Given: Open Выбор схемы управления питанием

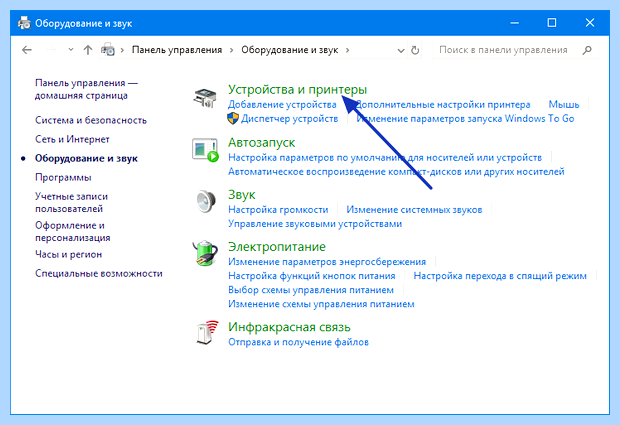Looking at the screenshot, I should tap(311, 290).
